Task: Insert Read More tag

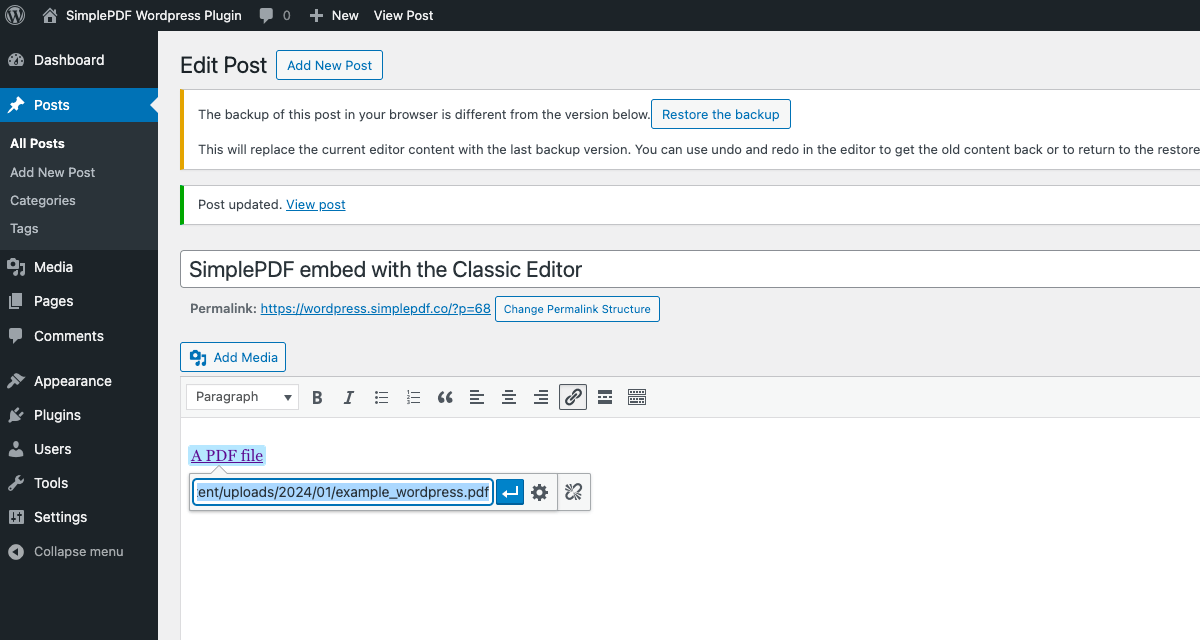Action: [605, 397]
